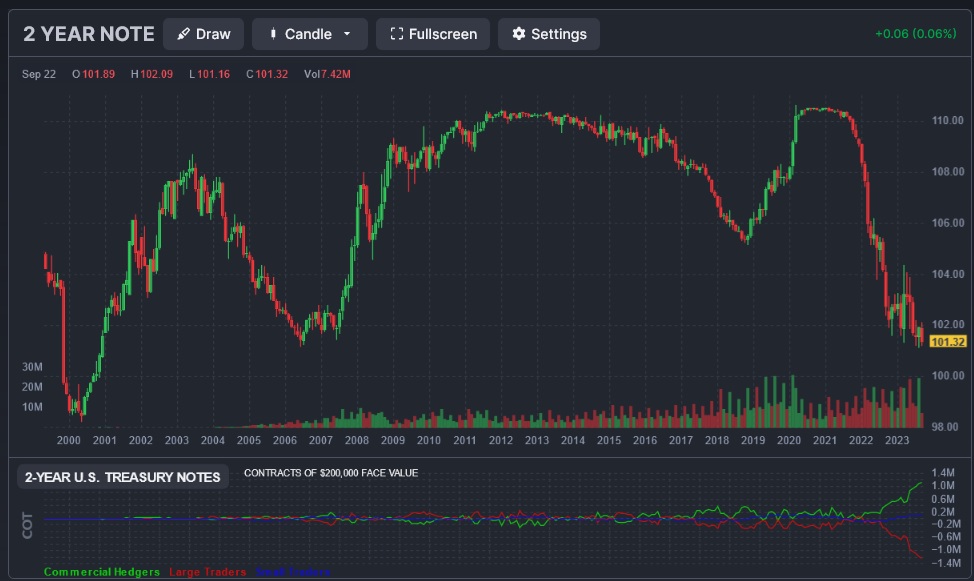The width and height of the screenshot is (974, 581).
Task: Click the 20M volume scale label
Action: point(32,387)
